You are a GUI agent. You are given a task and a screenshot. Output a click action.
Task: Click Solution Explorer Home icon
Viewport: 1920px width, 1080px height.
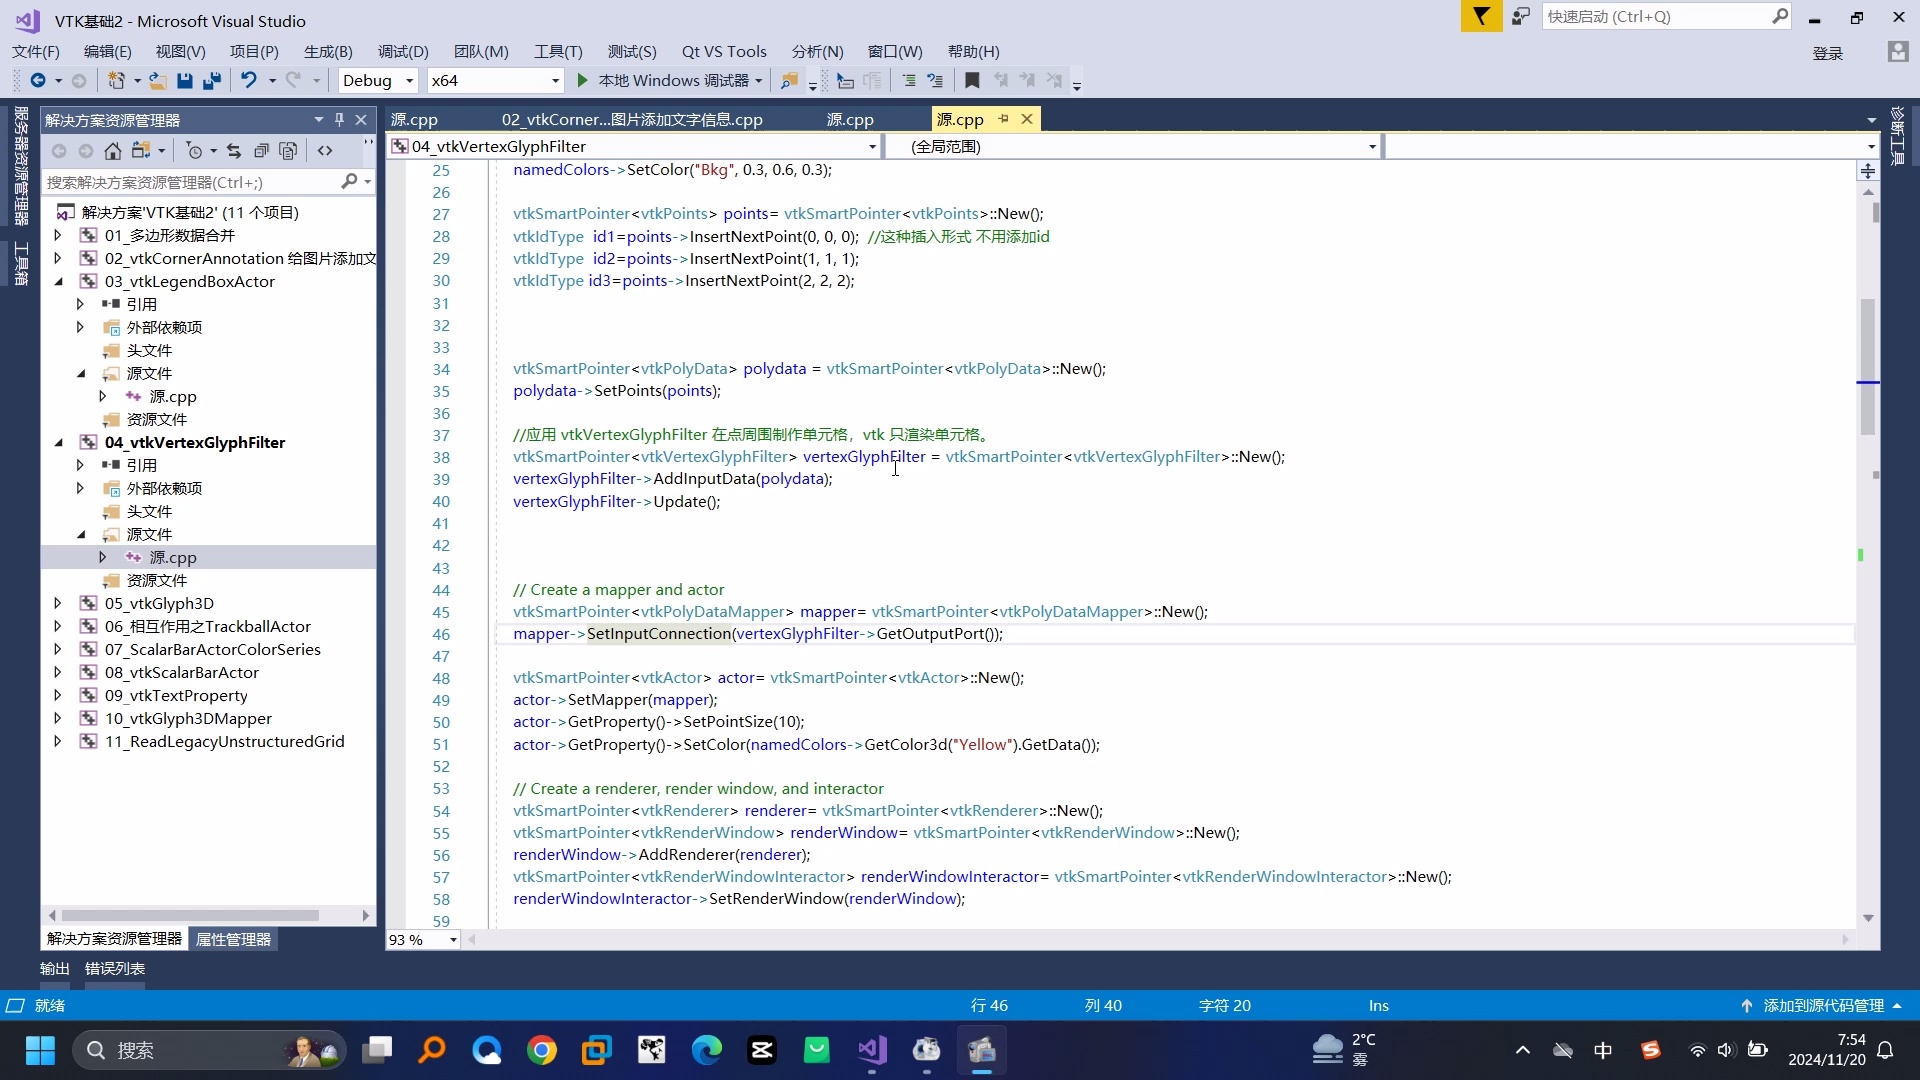(113, 151)
